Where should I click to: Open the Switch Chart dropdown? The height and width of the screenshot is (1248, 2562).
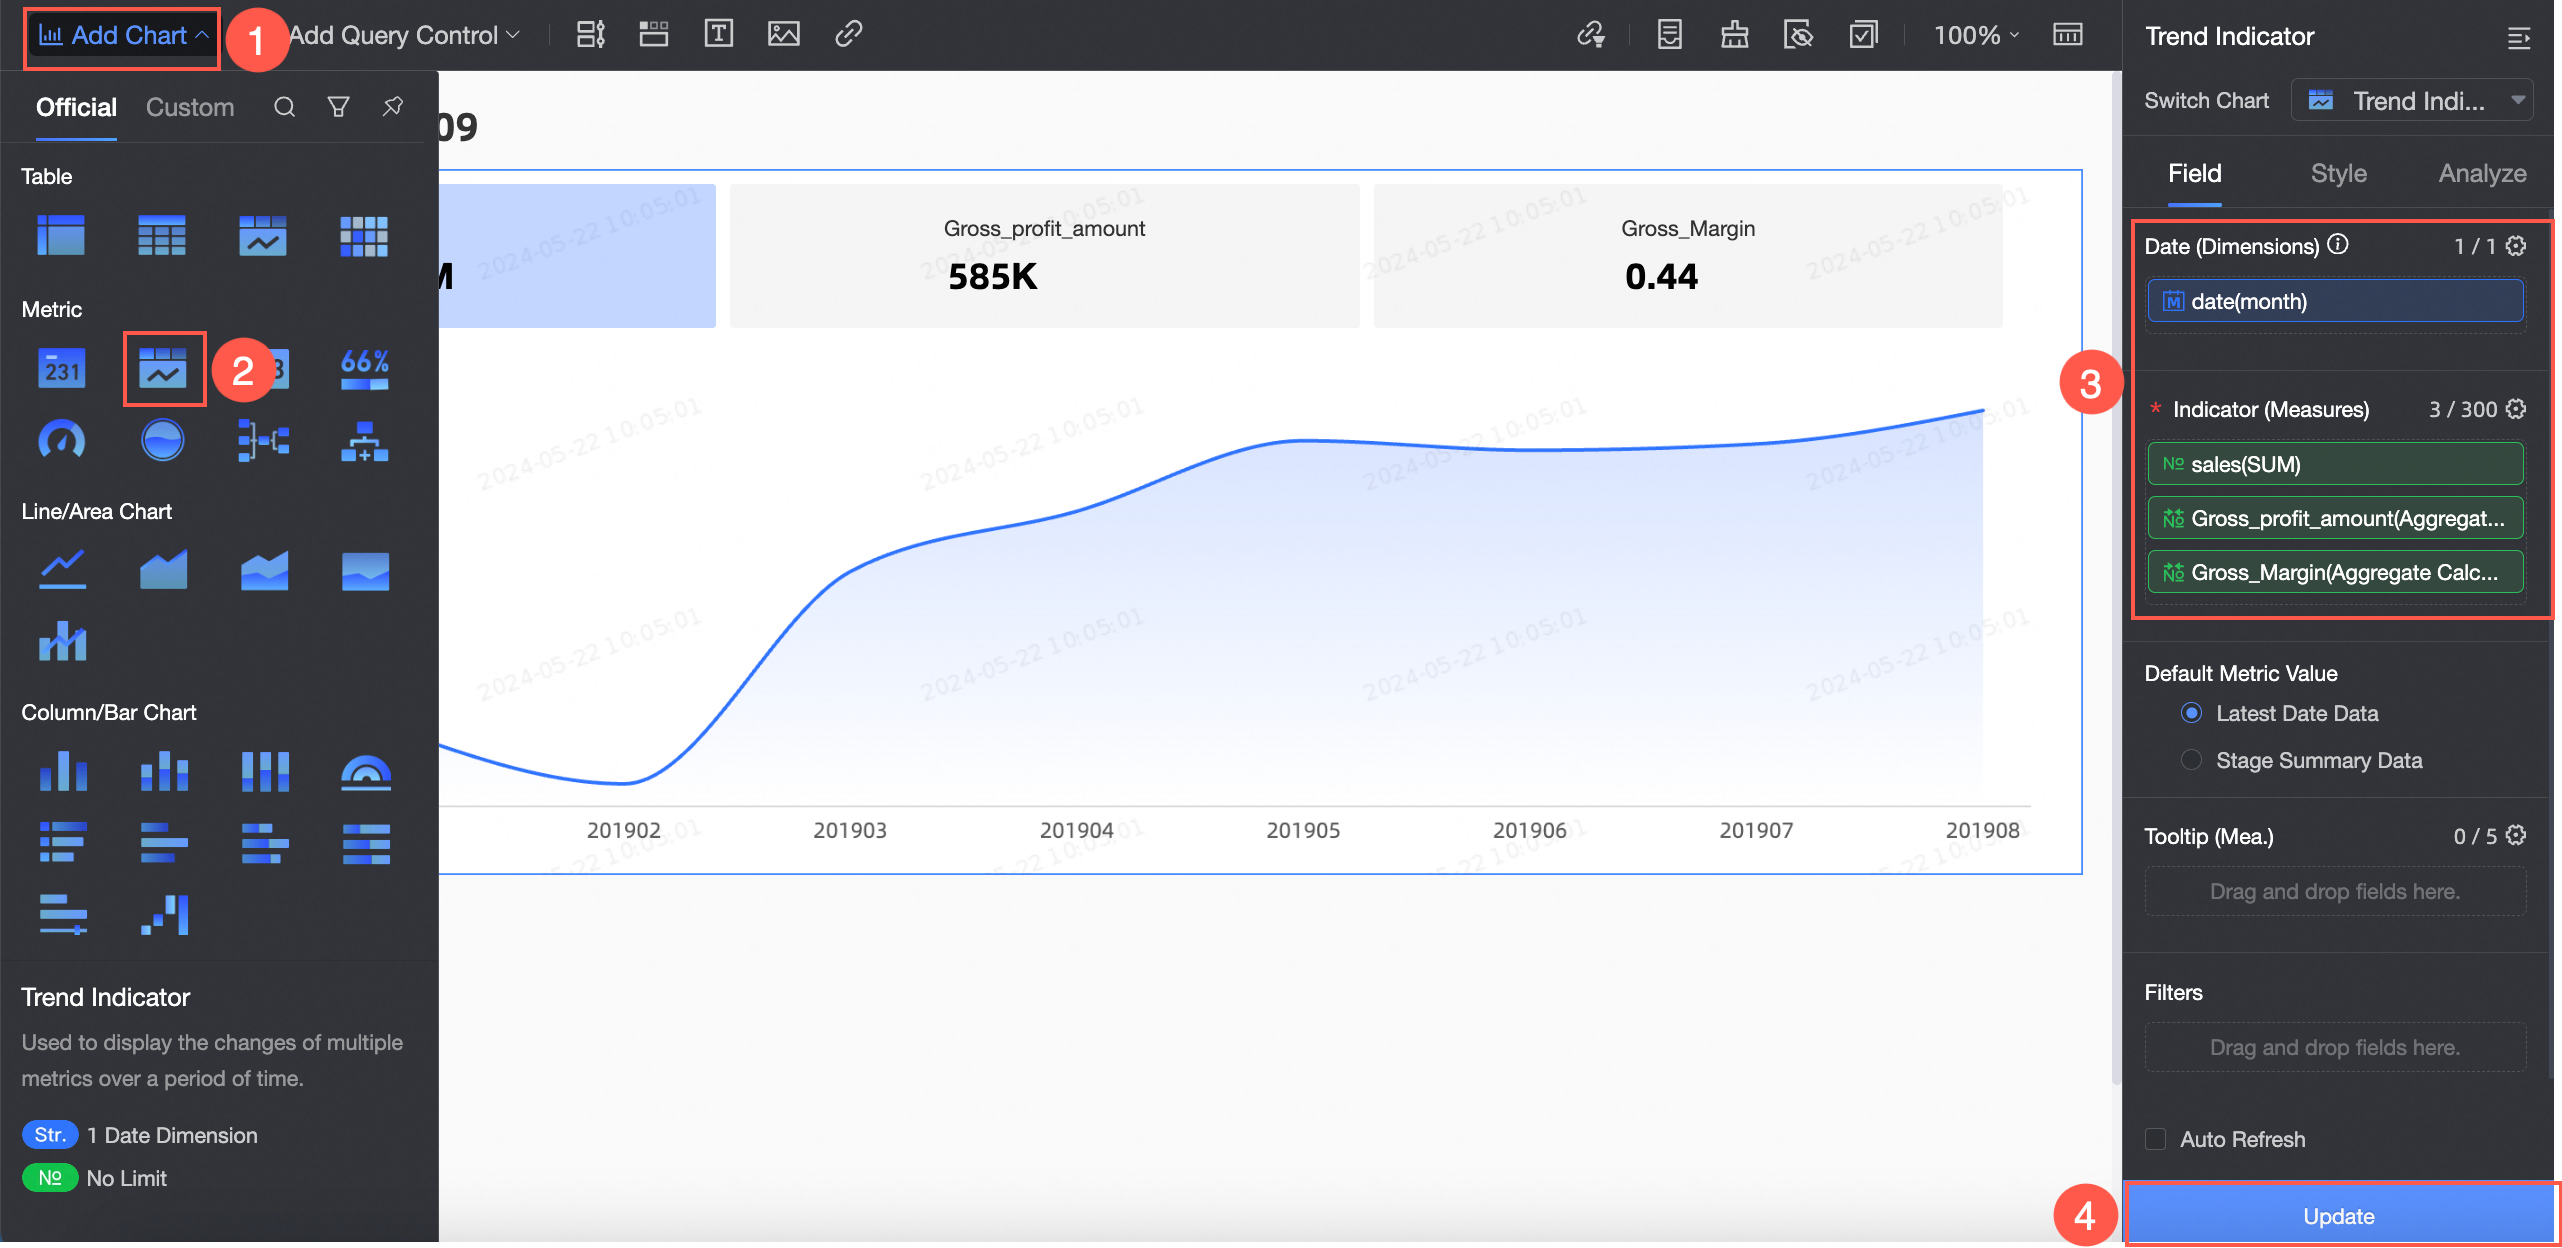point(2412,101)
